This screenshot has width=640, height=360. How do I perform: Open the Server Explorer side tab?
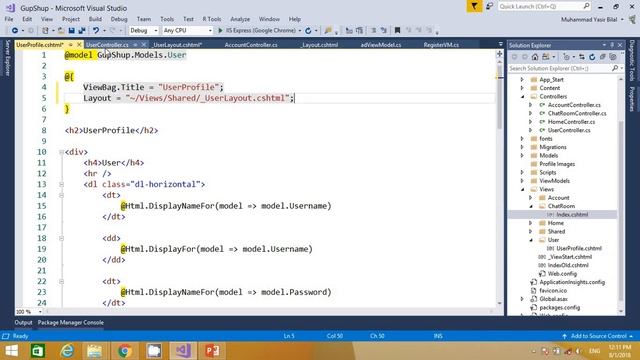pos(7,58)
